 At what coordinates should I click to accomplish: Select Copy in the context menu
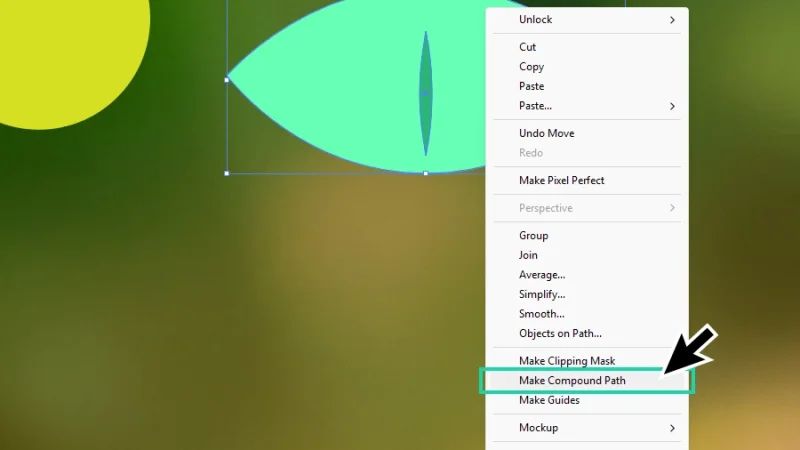tap(531, 67)
